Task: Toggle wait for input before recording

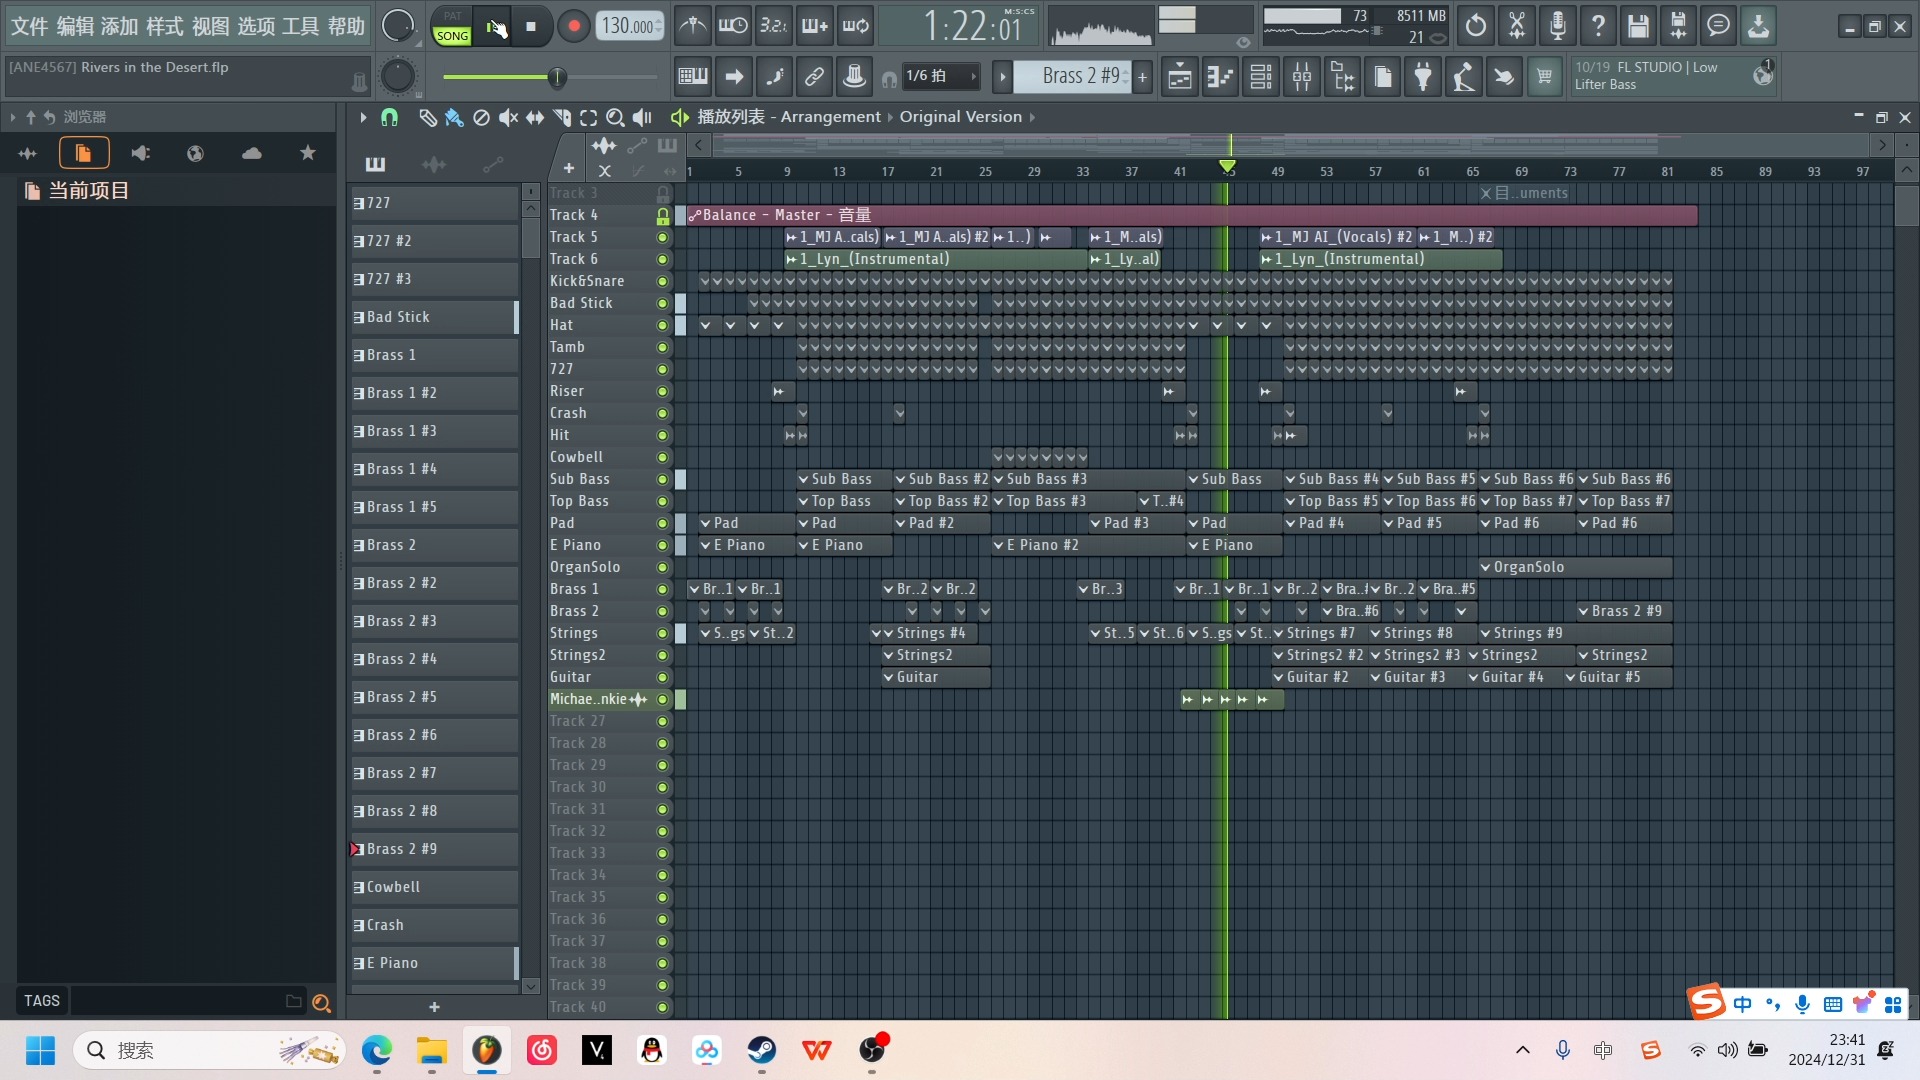Action: (733, 26)
